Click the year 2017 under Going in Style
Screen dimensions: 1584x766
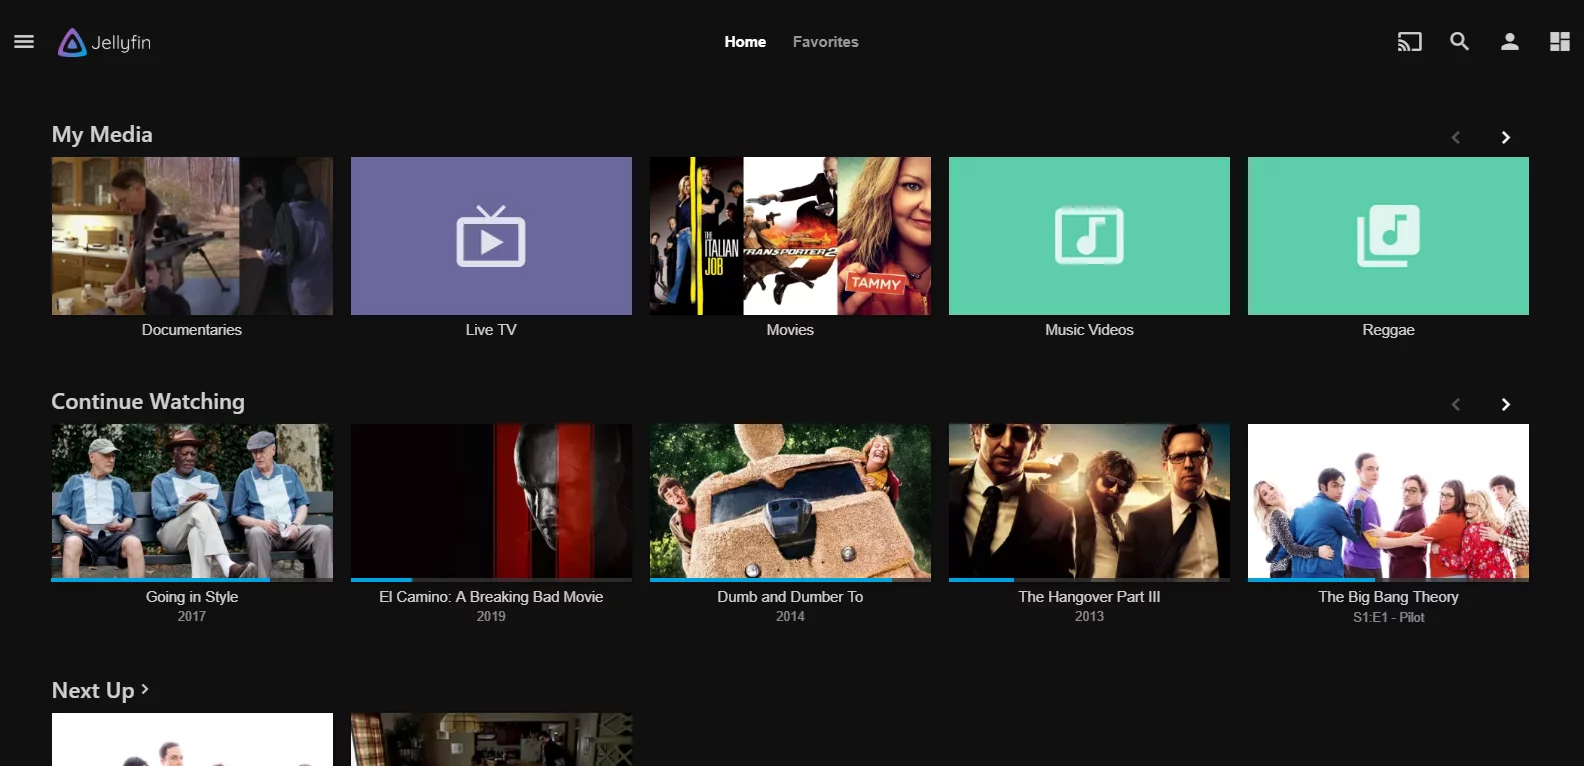pyautogui.click(x=192, y=617)
